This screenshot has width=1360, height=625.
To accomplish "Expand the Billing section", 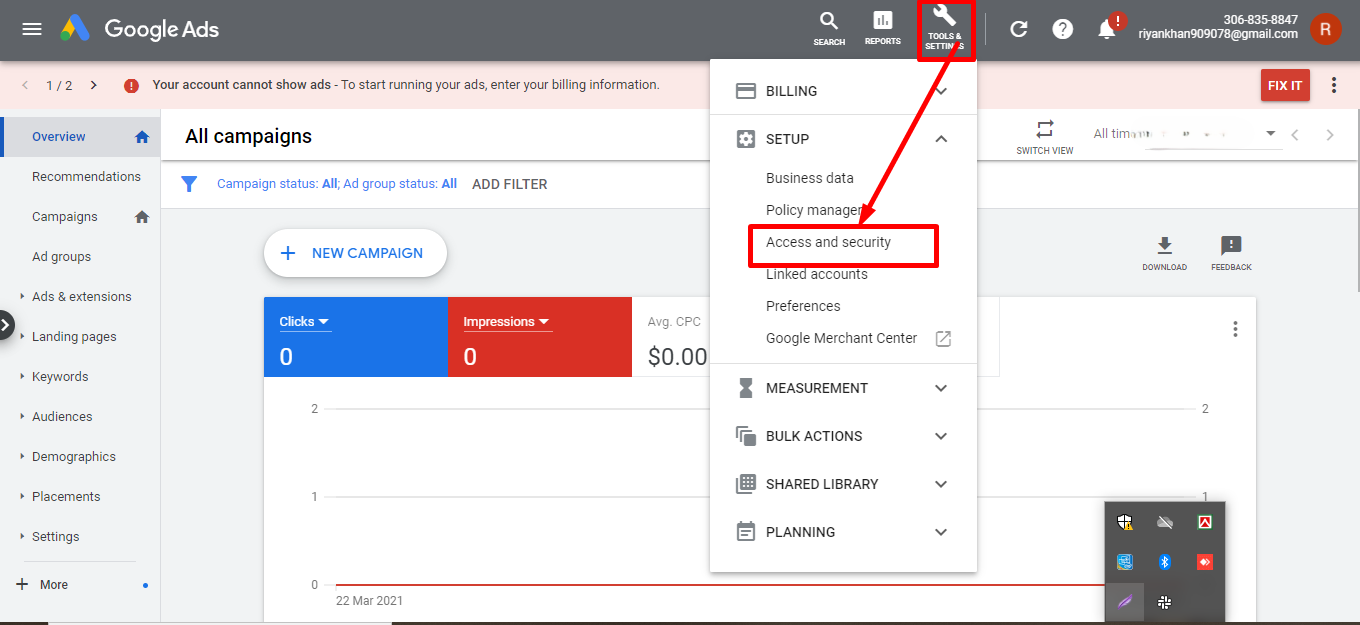I will click(x=941, y=91).
